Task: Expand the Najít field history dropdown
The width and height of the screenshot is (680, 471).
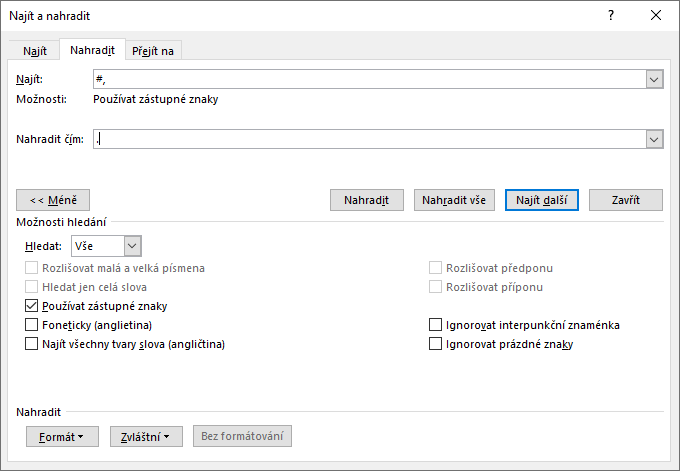Action: click(x=655, y=79)
